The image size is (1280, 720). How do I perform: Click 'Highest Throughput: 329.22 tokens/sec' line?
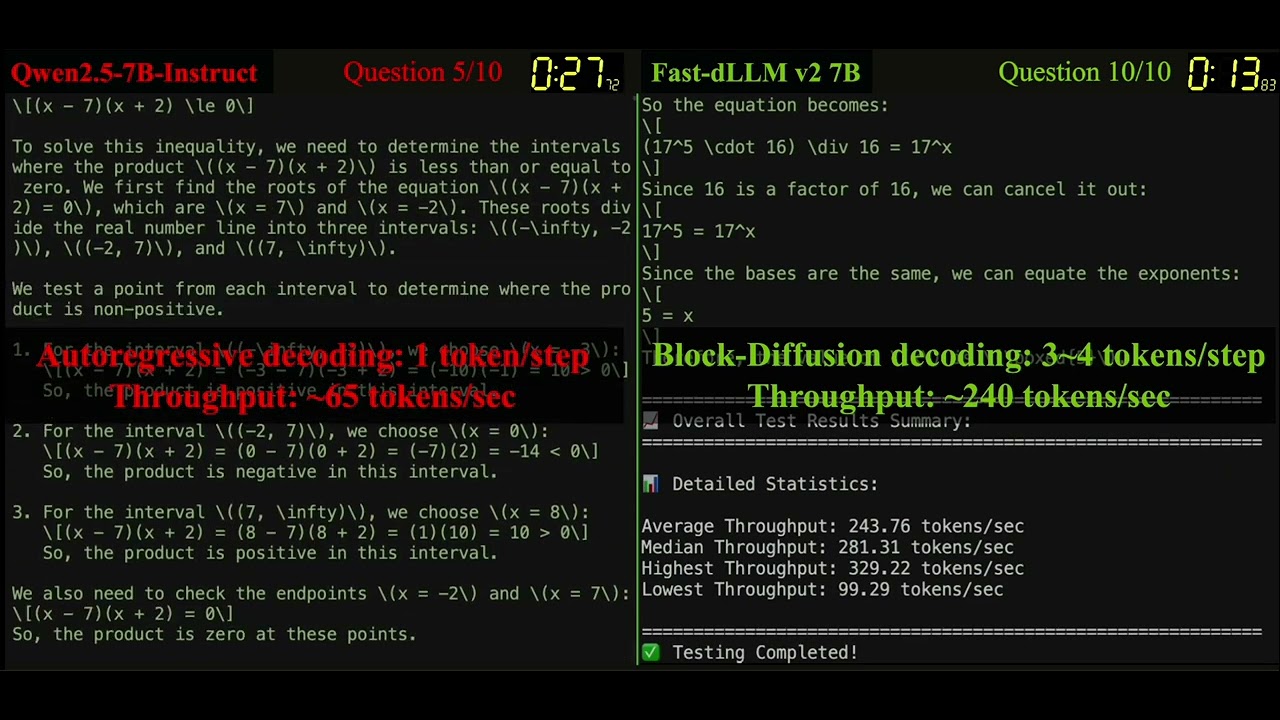(832, 568)
